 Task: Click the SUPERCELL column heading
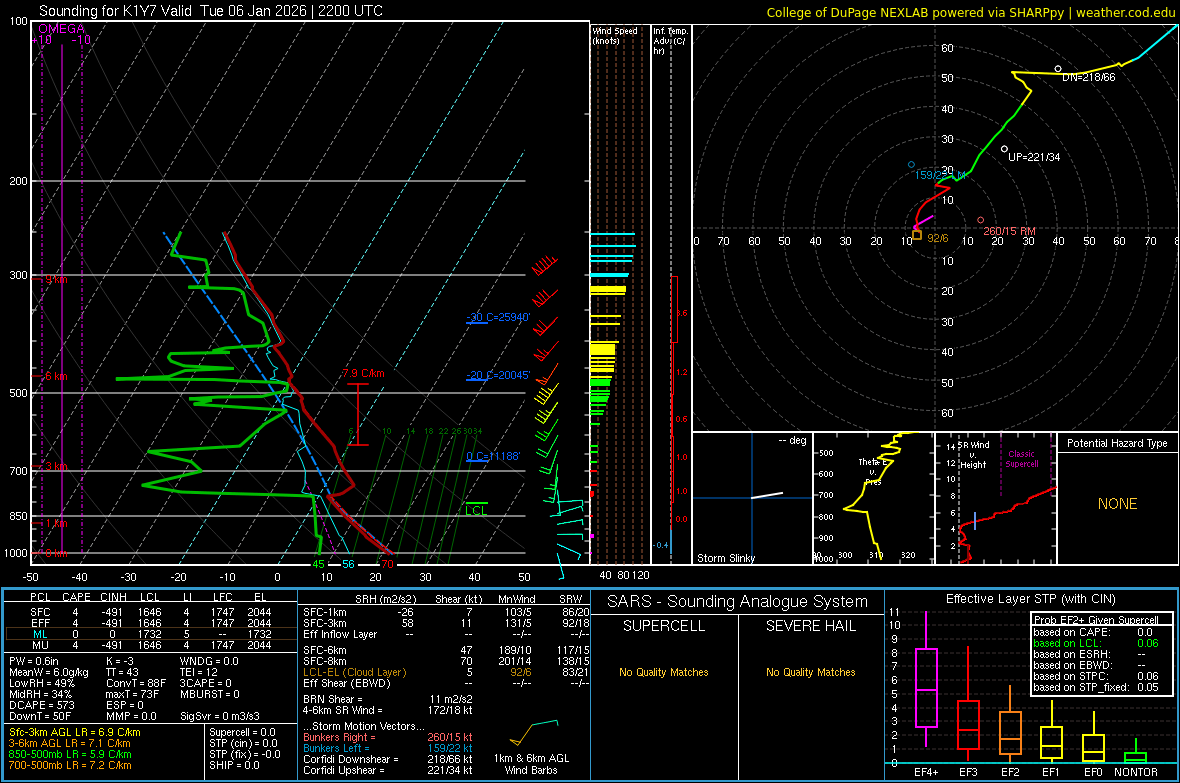point(664,626)
